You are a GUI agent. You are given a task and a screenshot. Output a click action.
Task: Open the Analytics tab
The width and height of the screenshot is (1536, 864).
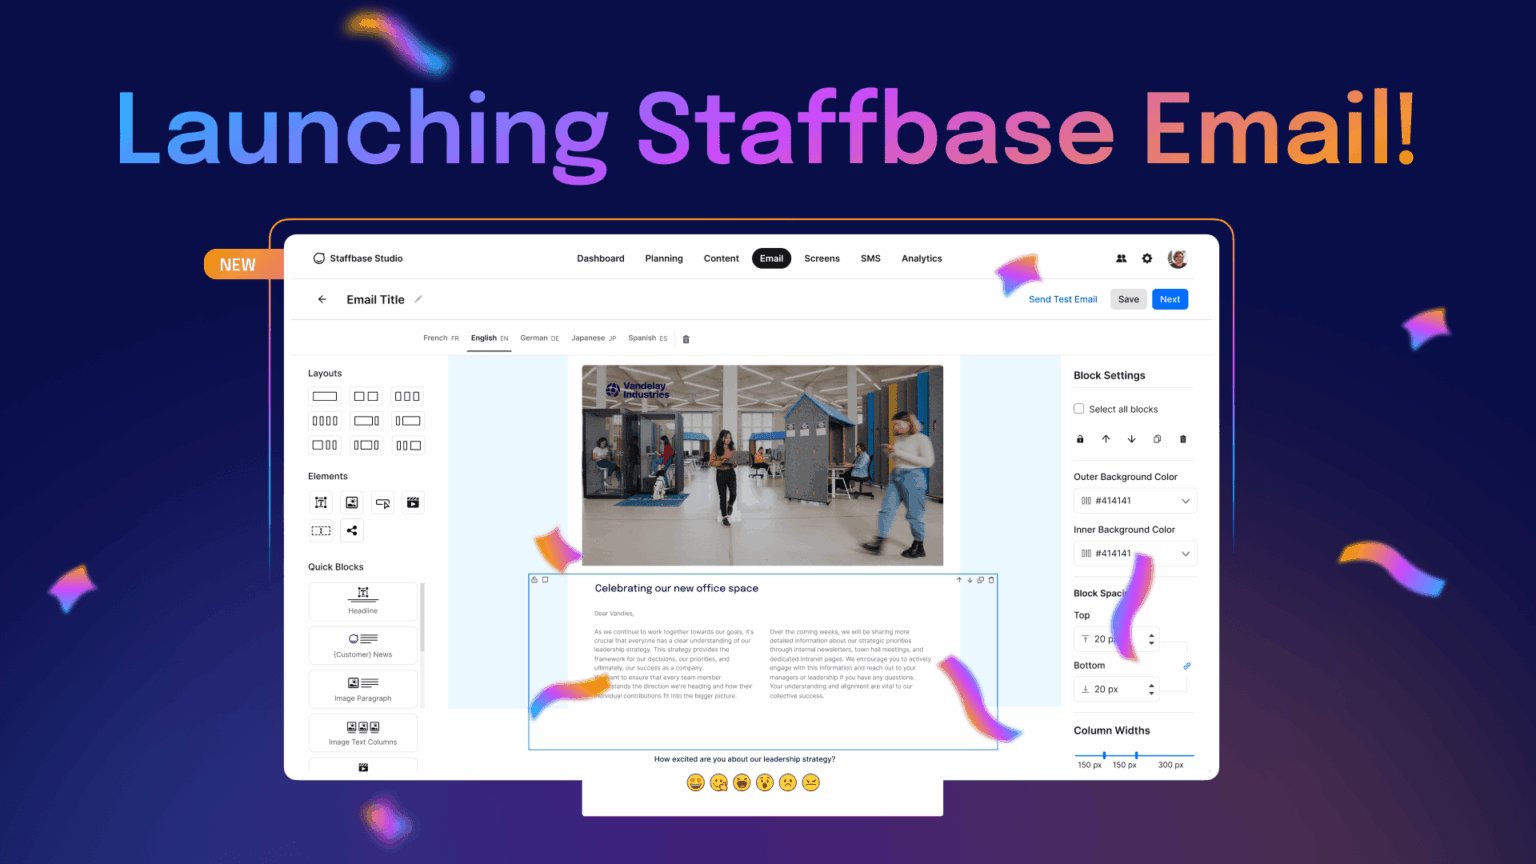pos(921,258)
